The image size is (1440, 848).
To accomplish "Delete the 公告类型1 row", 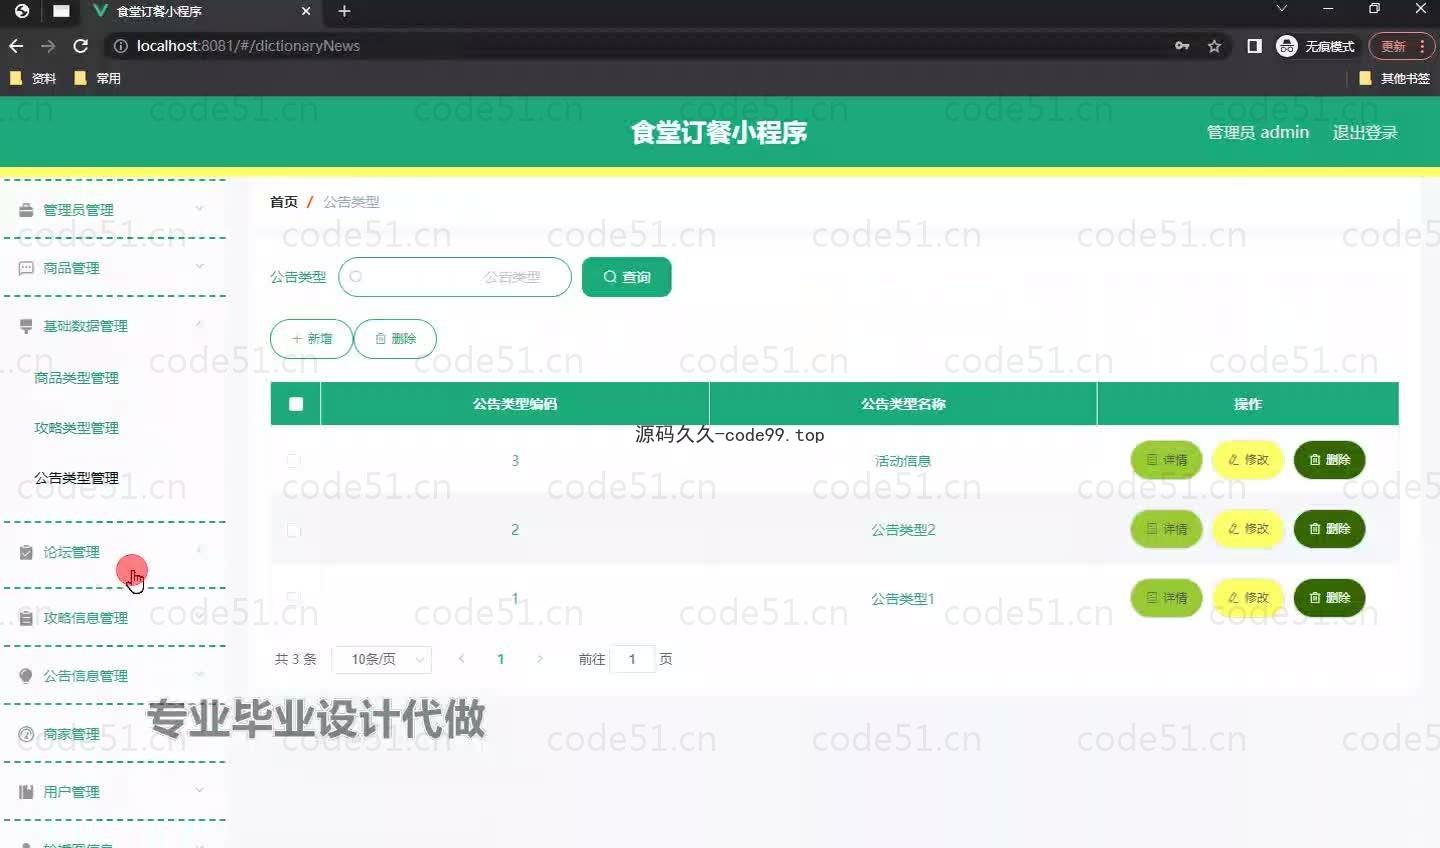I will pyautogui.click(x=1330, y=598).
